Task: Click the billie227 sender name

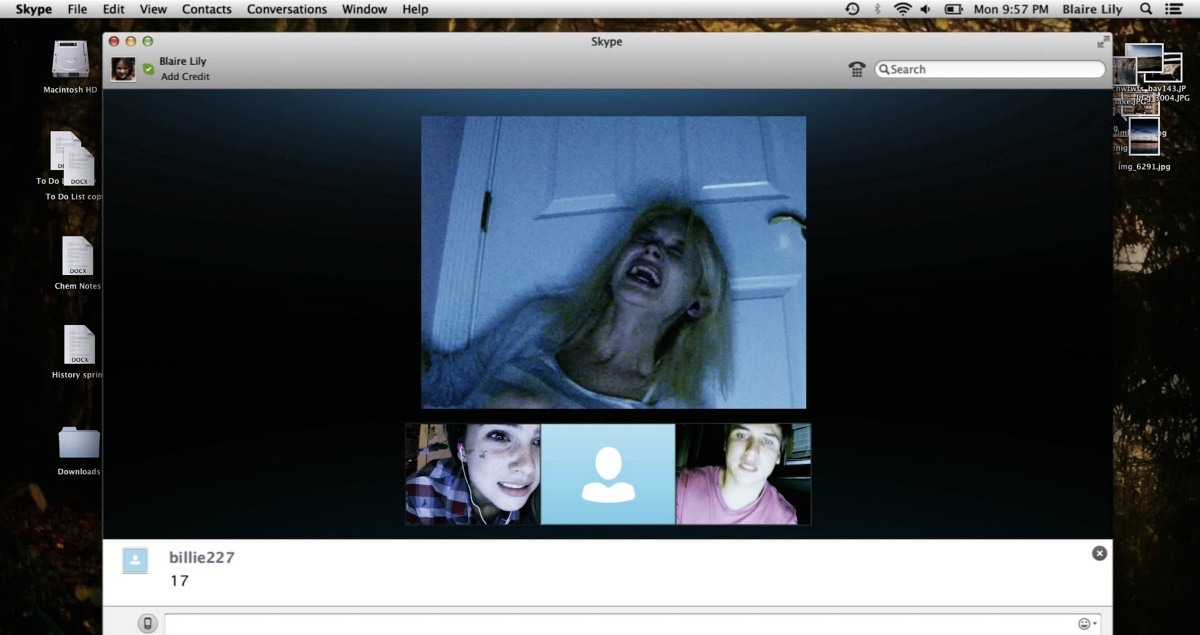Action: coord(201,557)
